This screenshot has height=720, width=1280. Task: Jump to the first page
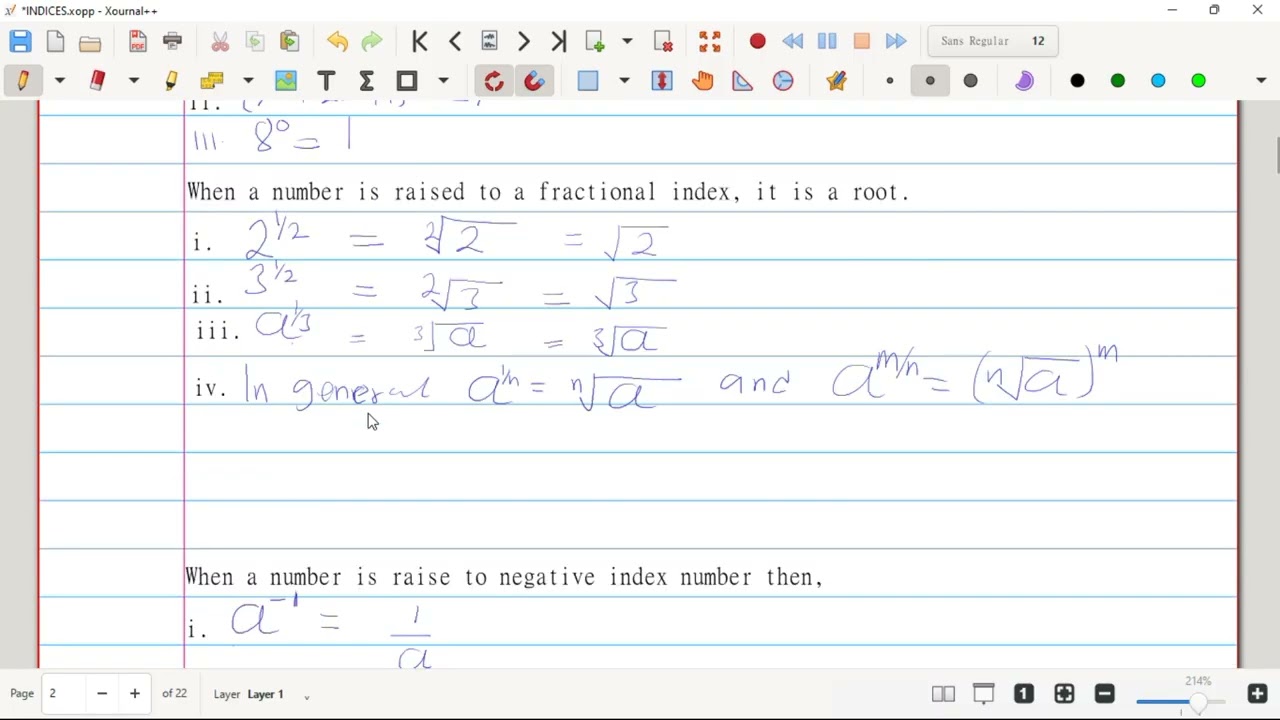tap(420, 41)
